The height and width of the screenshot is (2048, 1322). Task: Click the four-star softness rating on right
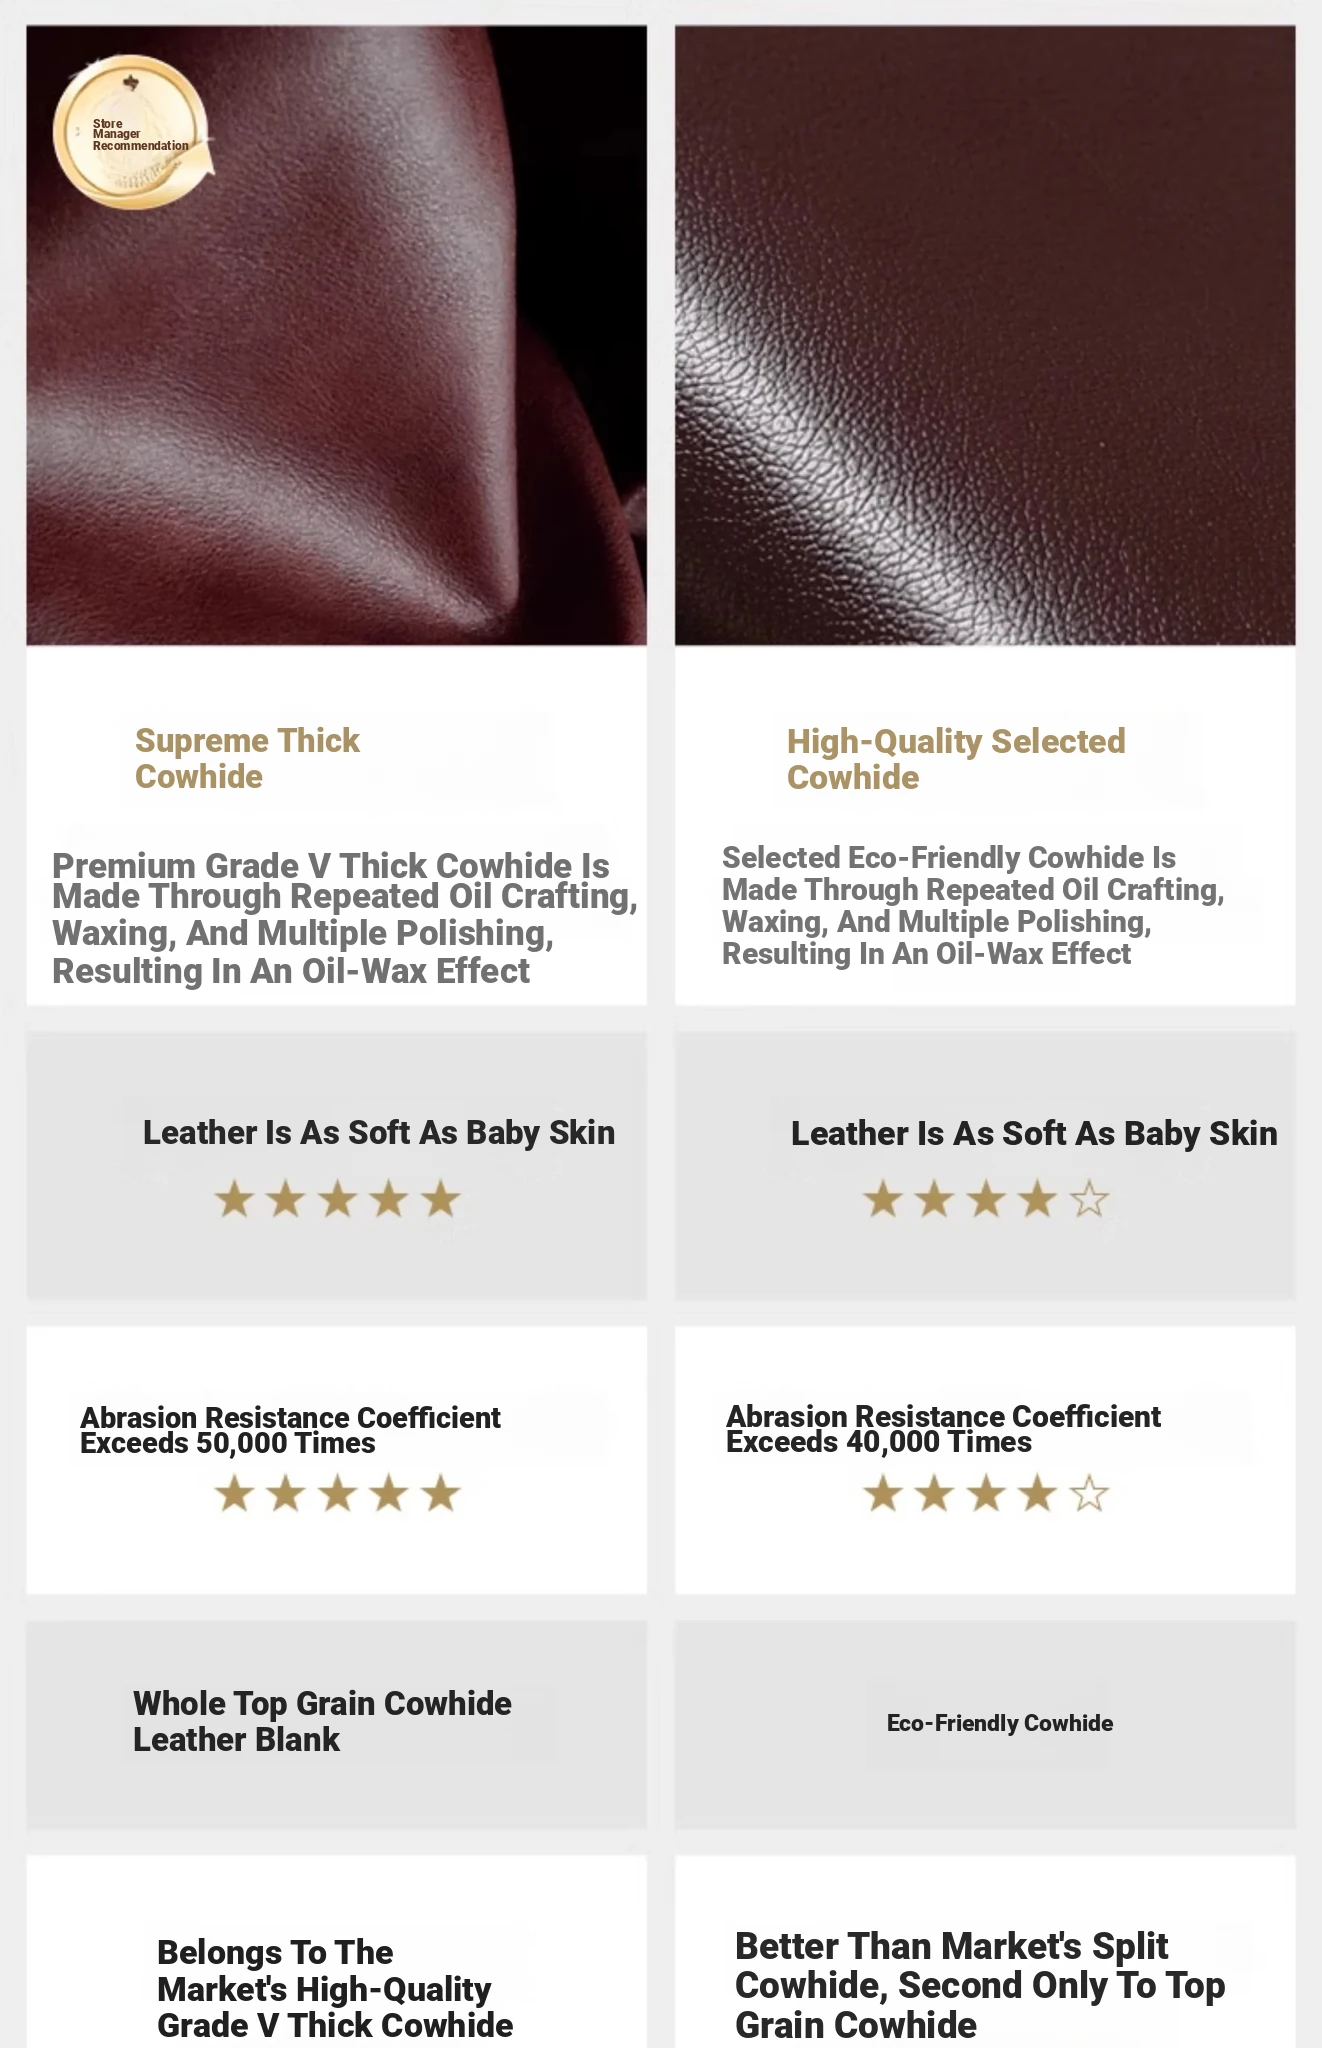click(x=986, y=1199)
